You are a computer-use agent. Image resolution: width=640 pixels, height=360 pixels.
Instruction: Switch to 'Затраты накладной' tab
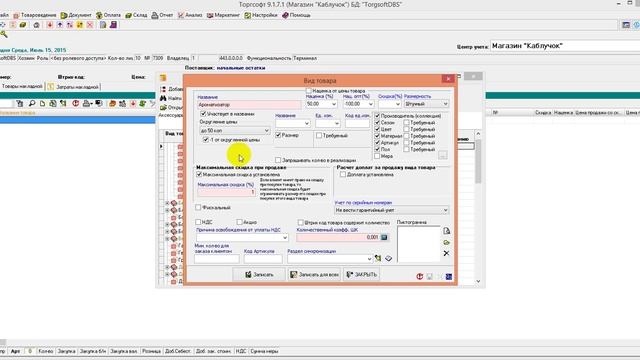pos(73,87)
